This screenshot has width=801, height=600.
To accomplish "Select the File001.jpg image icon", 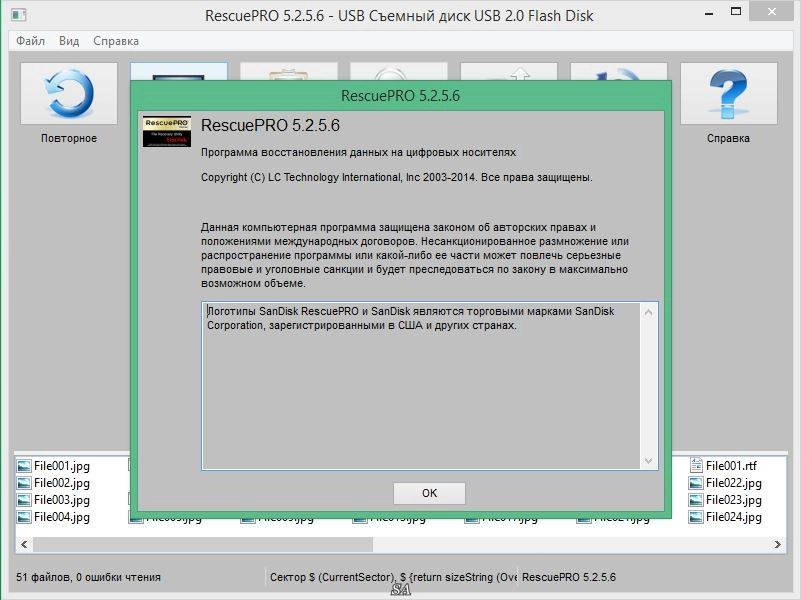I will (23, 466).
